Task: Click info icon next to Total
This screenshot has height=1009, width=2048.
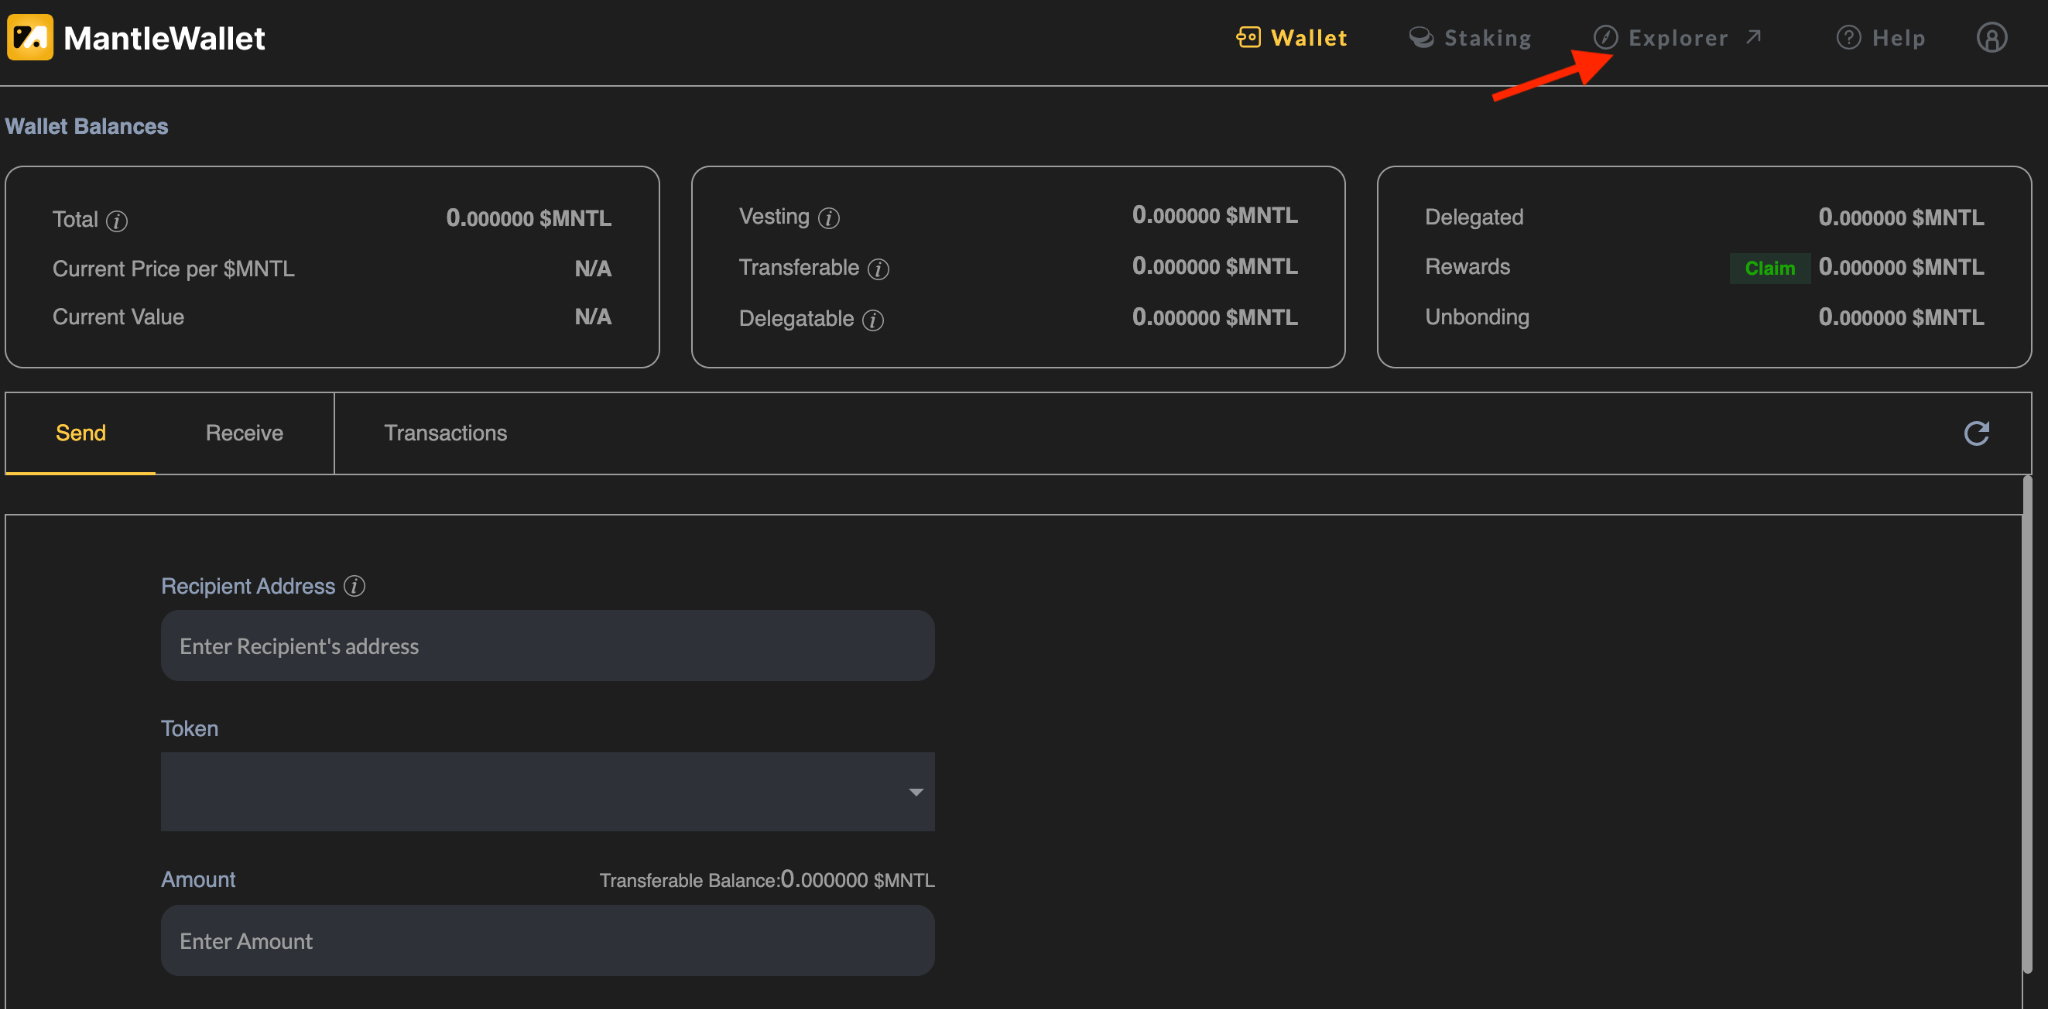Action: click(x=117, y=221)
